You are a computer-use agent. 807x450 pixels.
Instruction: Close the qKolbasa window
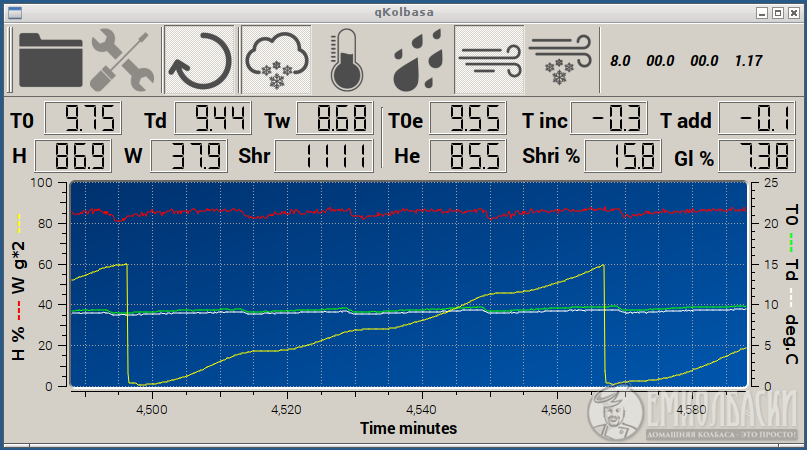coord(794,13)
